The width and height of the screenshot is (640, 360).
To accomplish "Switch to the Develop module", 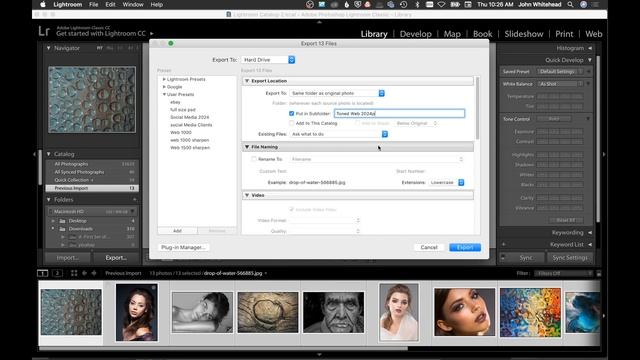I will click(x=416, y=34).
